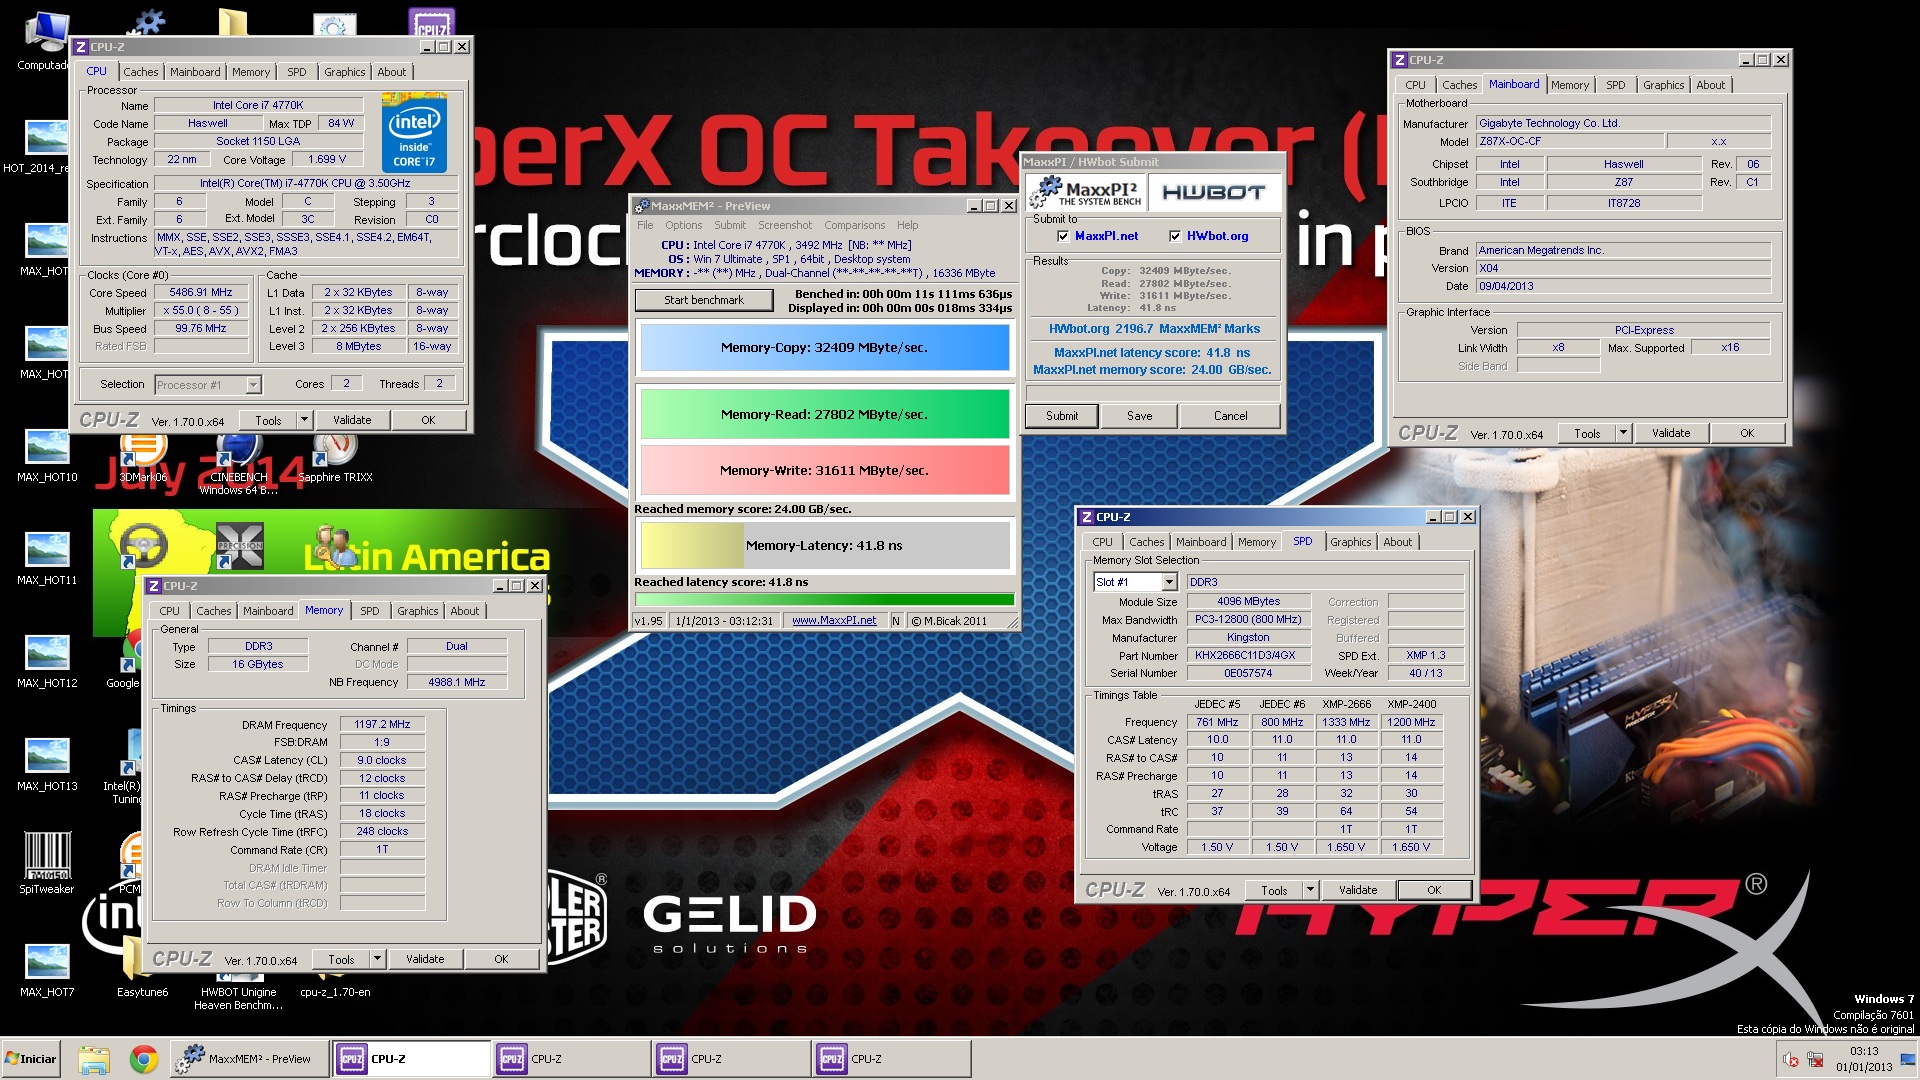Expand Tools arrow in SPD tab window

click(x=1310, y=890)
